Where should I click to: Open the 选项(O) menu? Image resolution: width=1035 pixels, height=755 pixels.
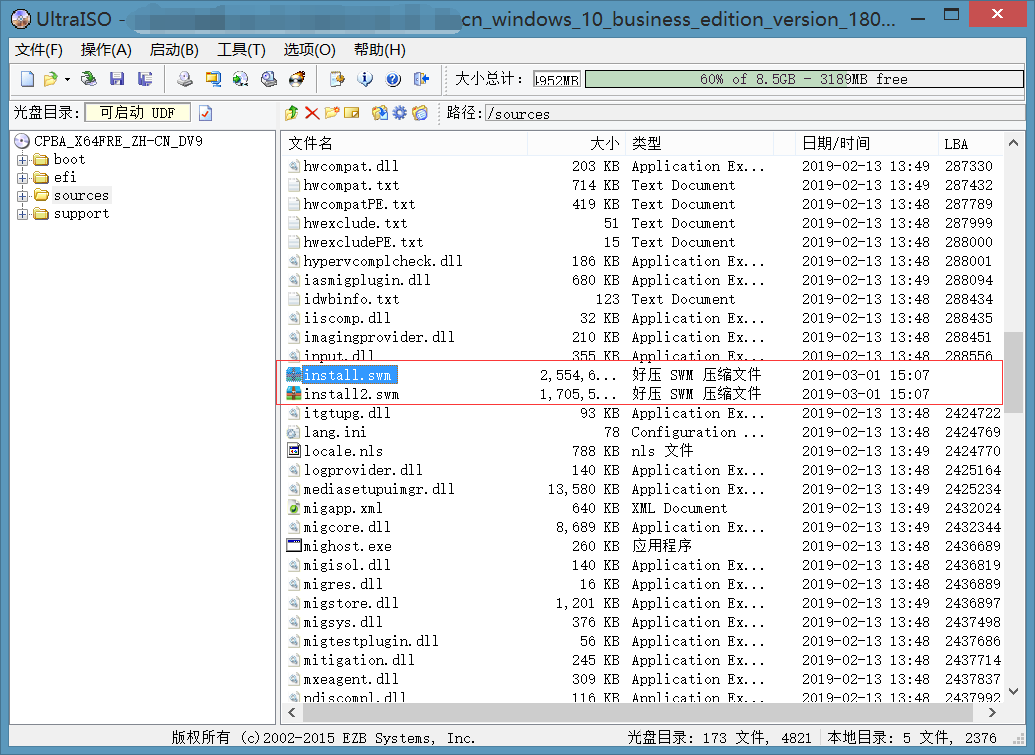click(x=309, y=49)
